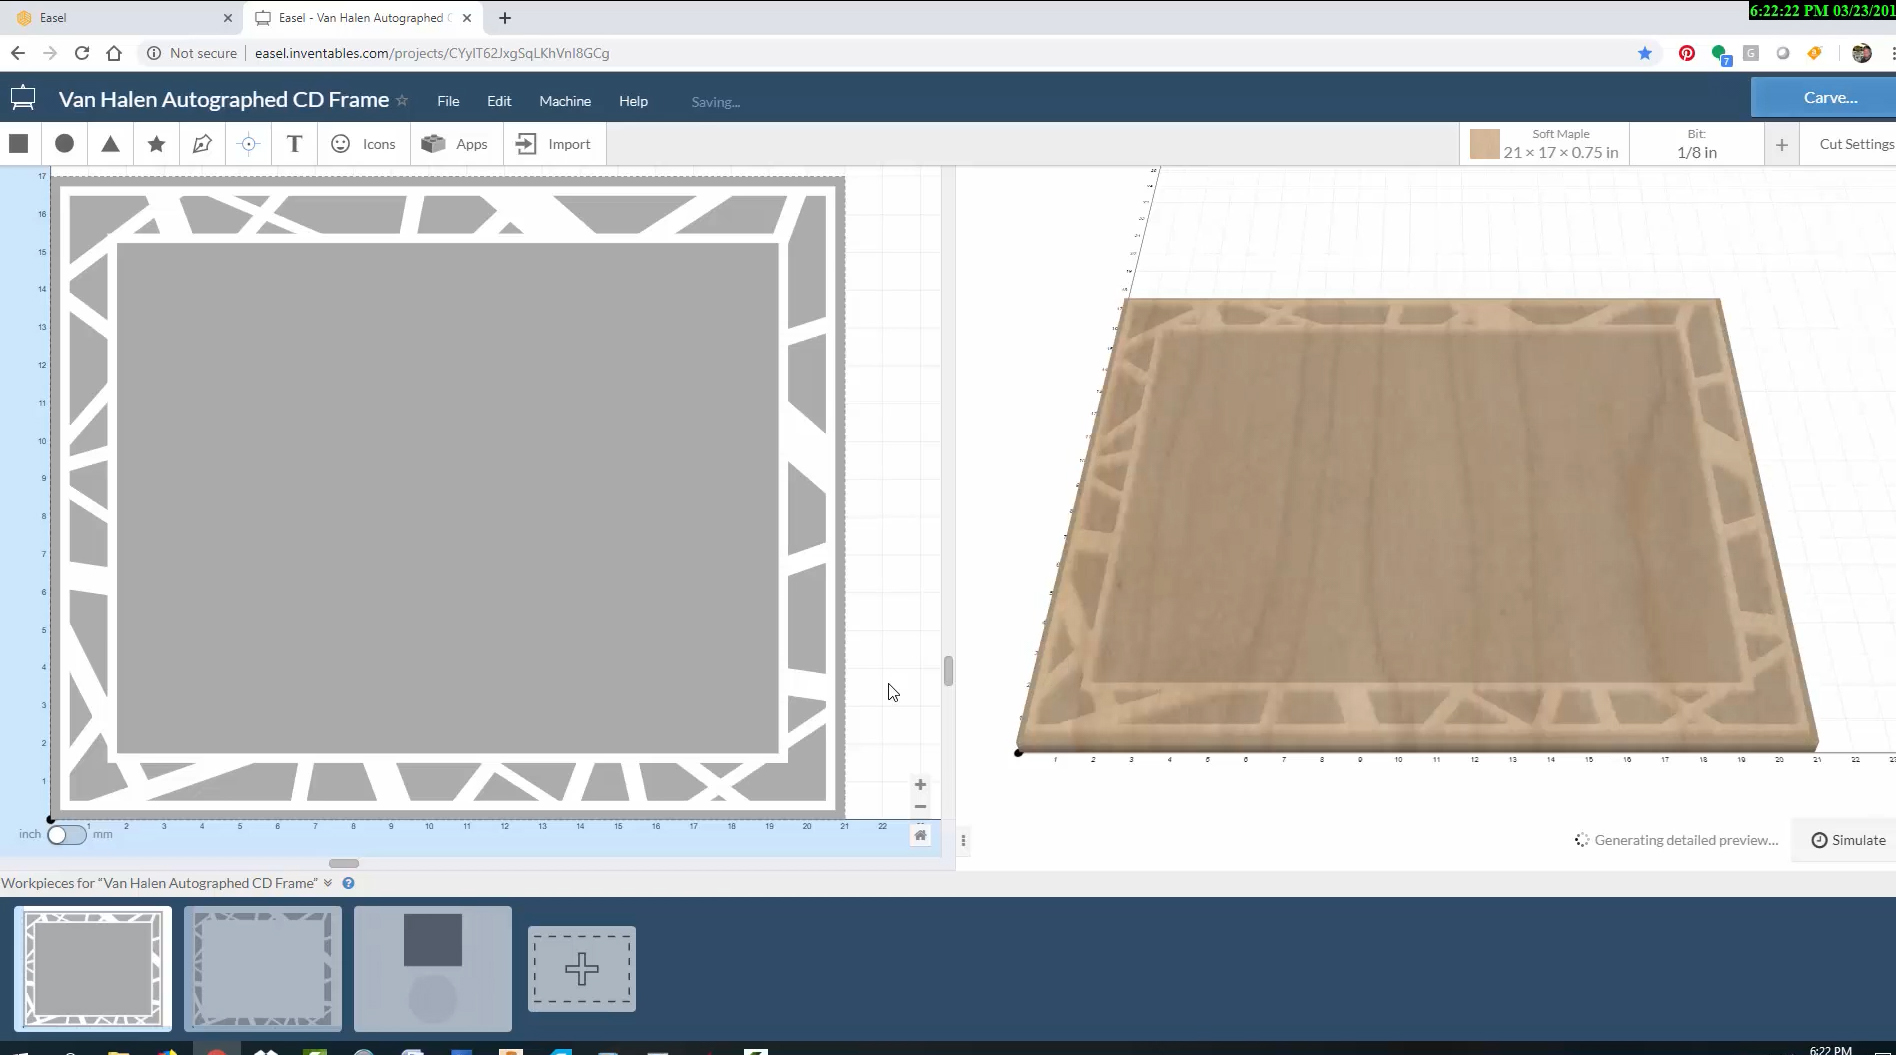Zoom in on the design canvas
Screen dimensions: 1896x1055
(920, 785)
